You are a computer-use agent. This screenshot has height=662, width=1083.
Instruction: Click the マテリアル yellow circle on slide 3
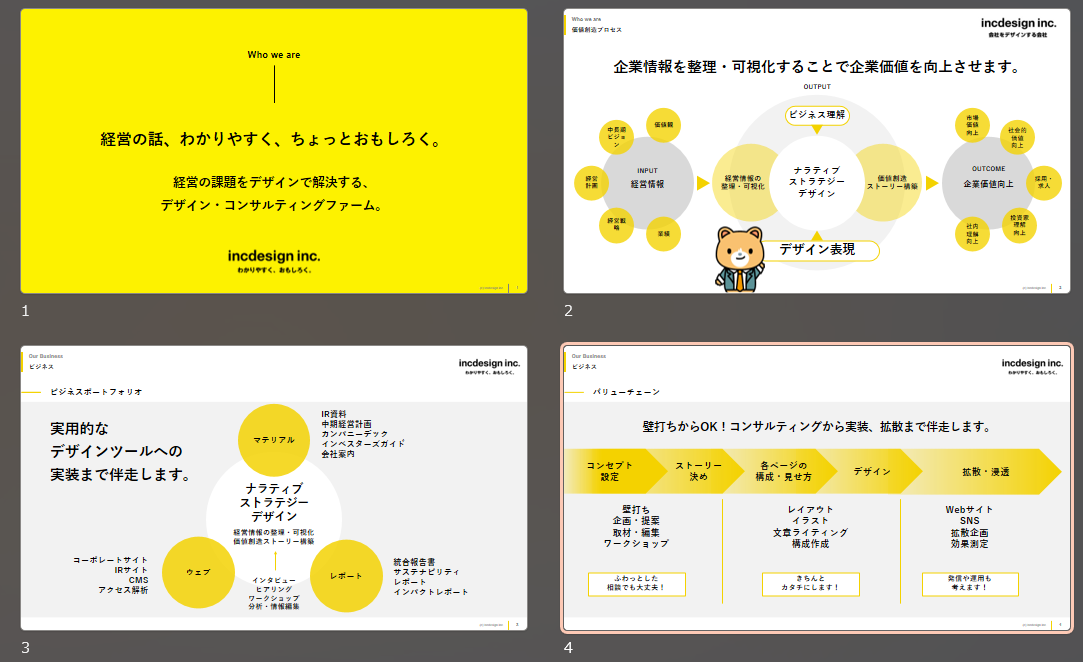pyautogui.click(x=273, y=439)
